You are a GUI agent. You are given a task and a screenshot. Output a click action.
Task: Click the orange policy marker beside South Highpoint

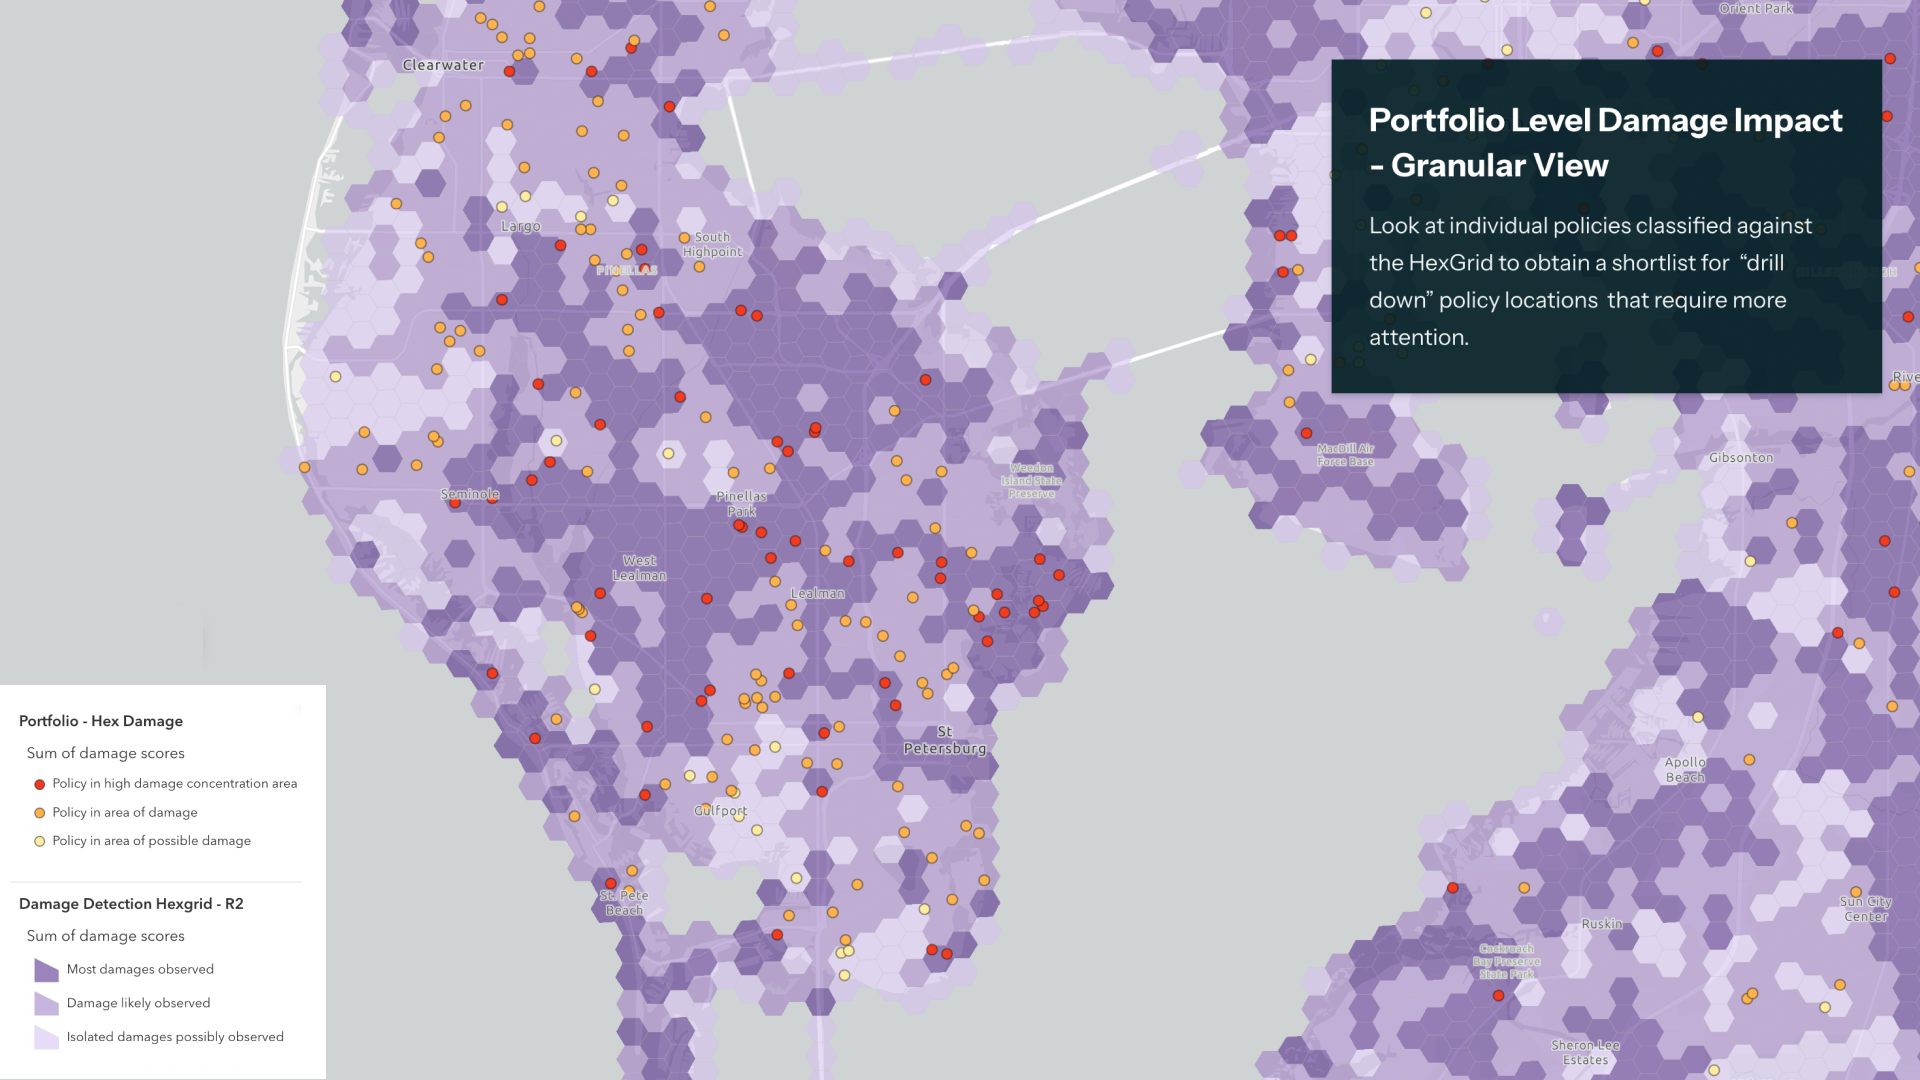pyautogui.click(x=685, y=238)
